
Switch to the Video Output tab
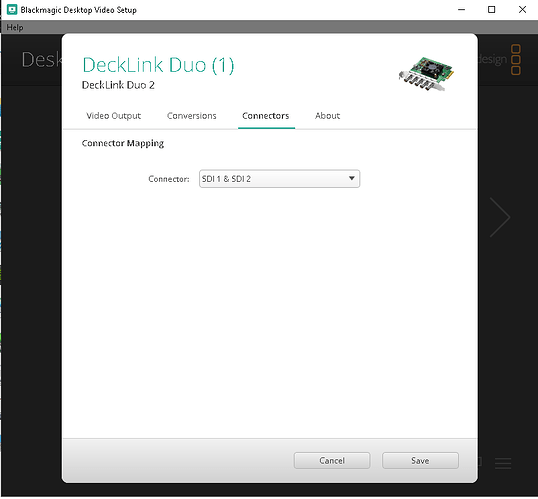coord(114,116)
